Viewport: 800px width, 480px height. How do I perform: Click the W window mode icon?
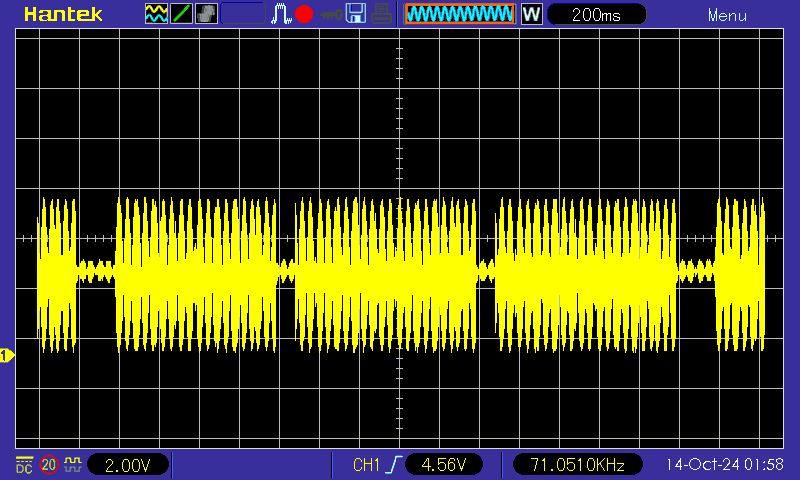pyautogui.click(x=531, y=14)
